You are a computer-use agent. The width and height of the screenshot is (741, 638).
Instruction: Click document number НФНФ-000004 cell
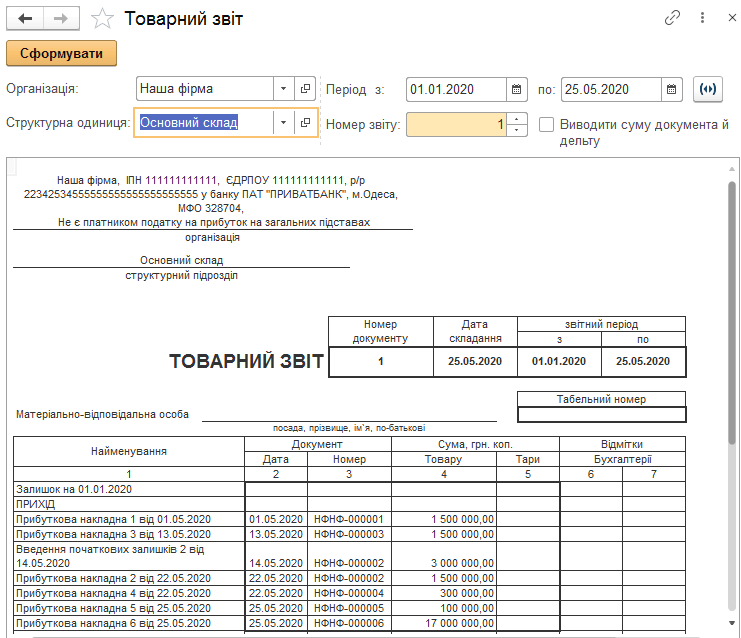pyautogui.click(x=349, y=594)
